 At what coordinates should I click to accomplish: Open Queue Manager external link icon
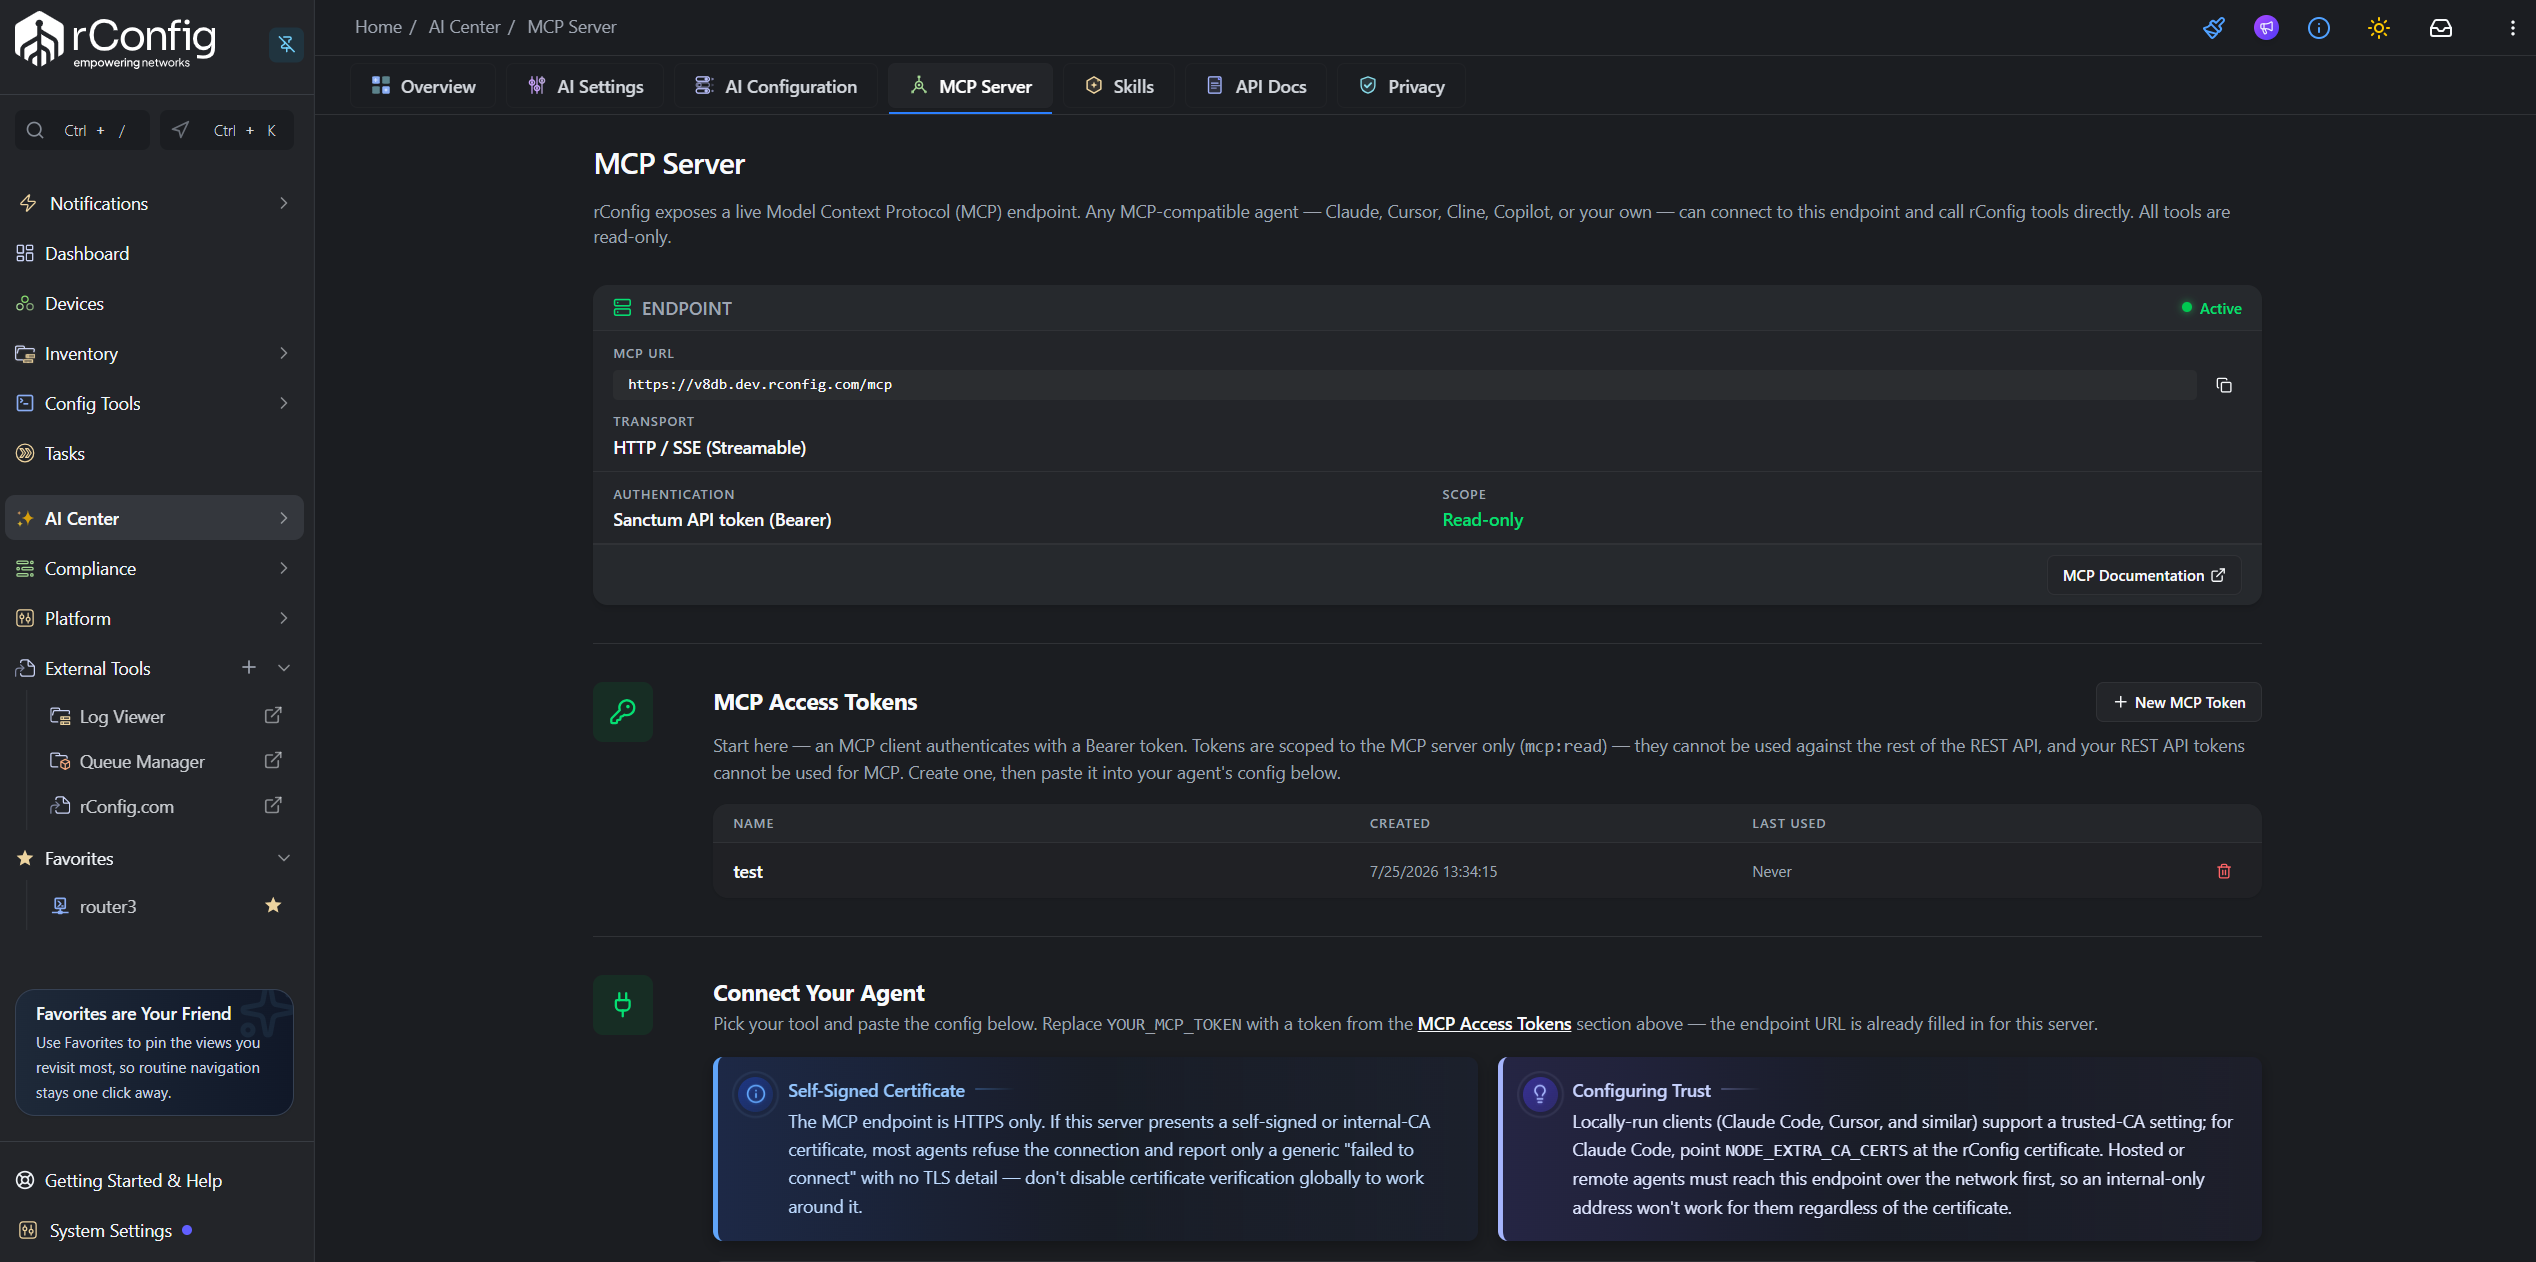pos(273,761)
